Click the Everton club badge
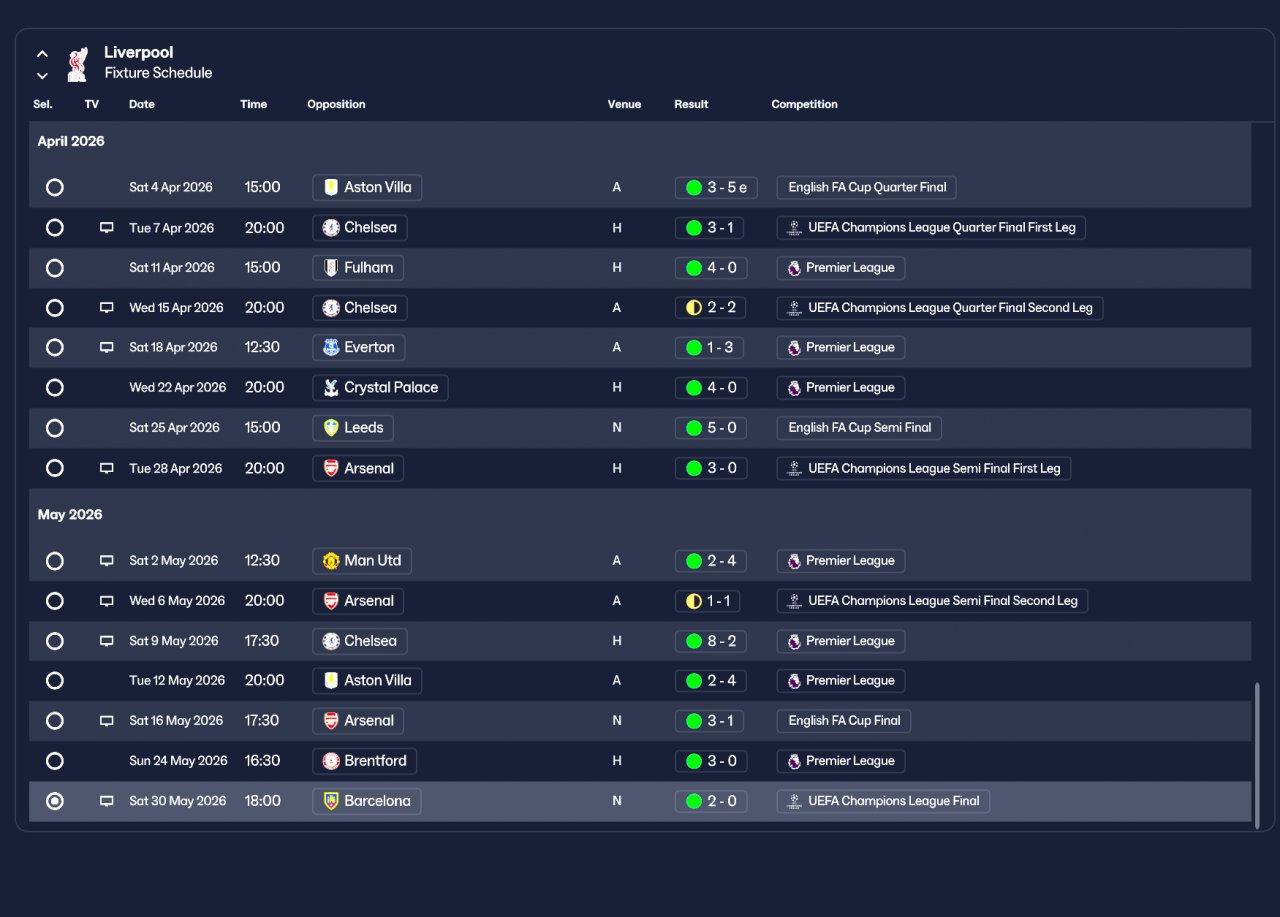The image size is (1280, 917). click(x=331, y=348)
